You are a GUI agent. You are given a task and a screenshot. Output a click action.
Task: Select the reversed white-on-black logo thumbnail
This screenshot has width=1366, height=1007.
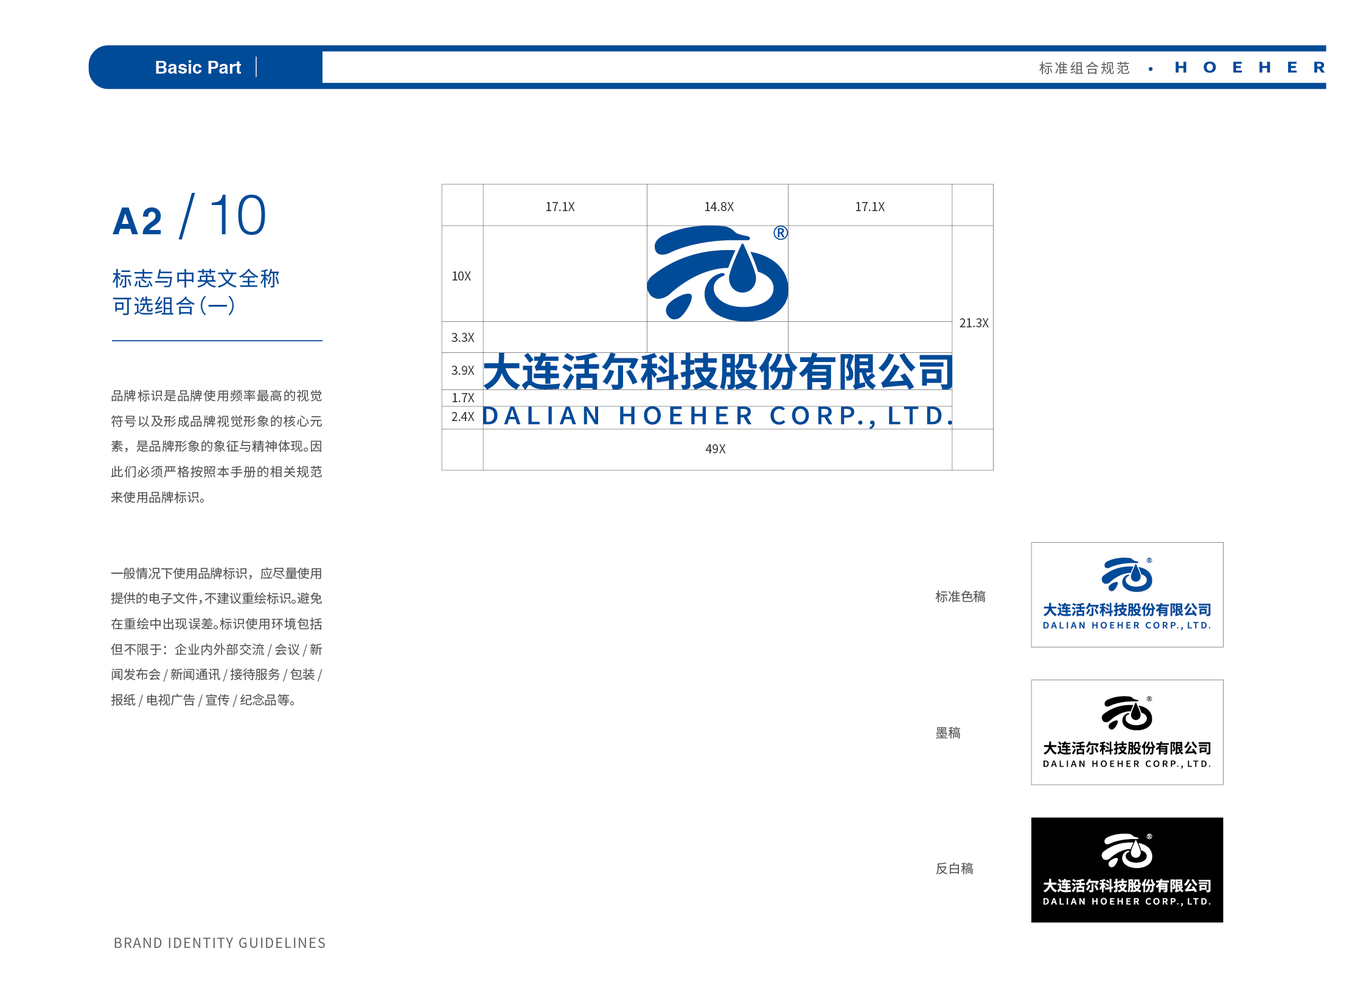pos(1127,870)
